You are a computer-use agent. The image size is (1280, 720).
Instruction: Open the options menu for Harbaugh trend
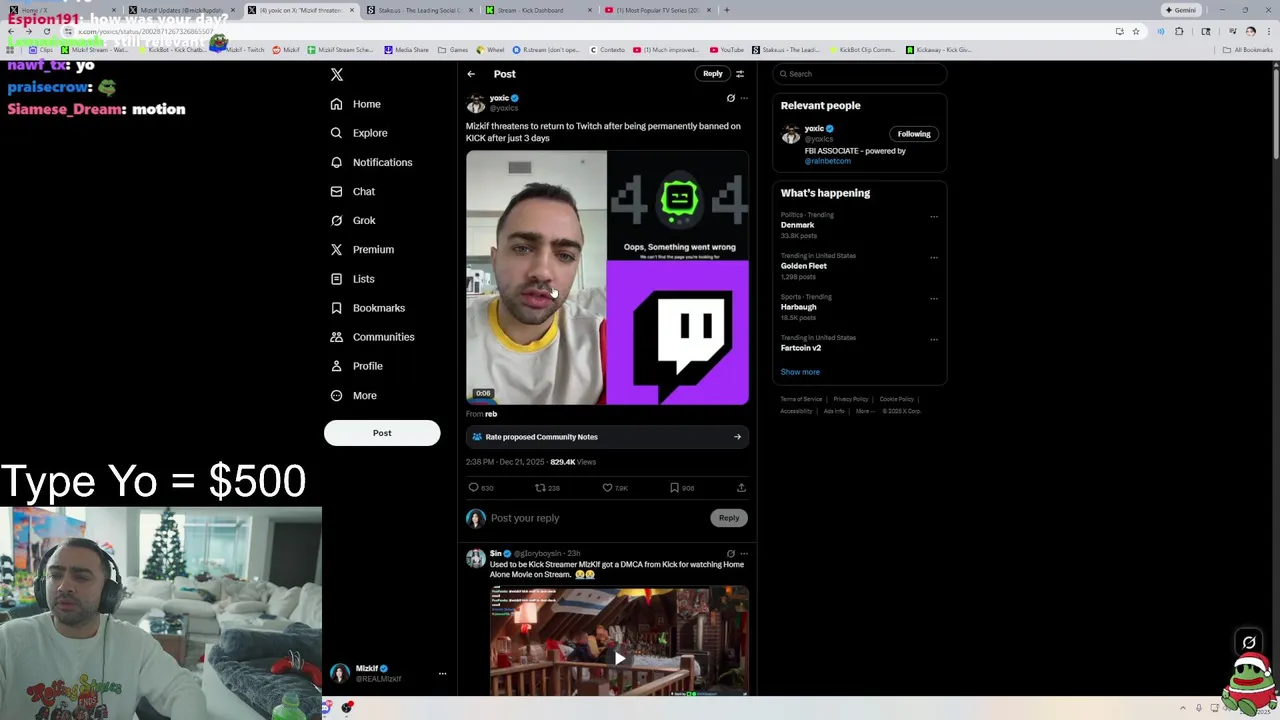click(x=934, y=298)
